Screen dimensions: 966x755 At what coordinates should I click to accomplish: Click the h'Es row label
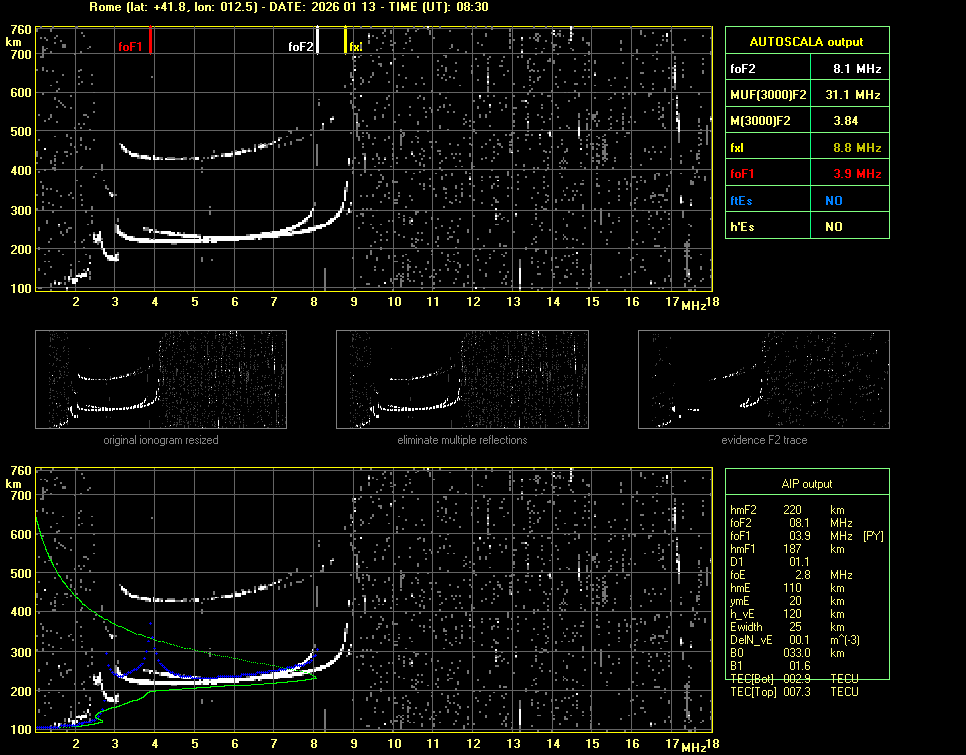[x=741, y=227]
